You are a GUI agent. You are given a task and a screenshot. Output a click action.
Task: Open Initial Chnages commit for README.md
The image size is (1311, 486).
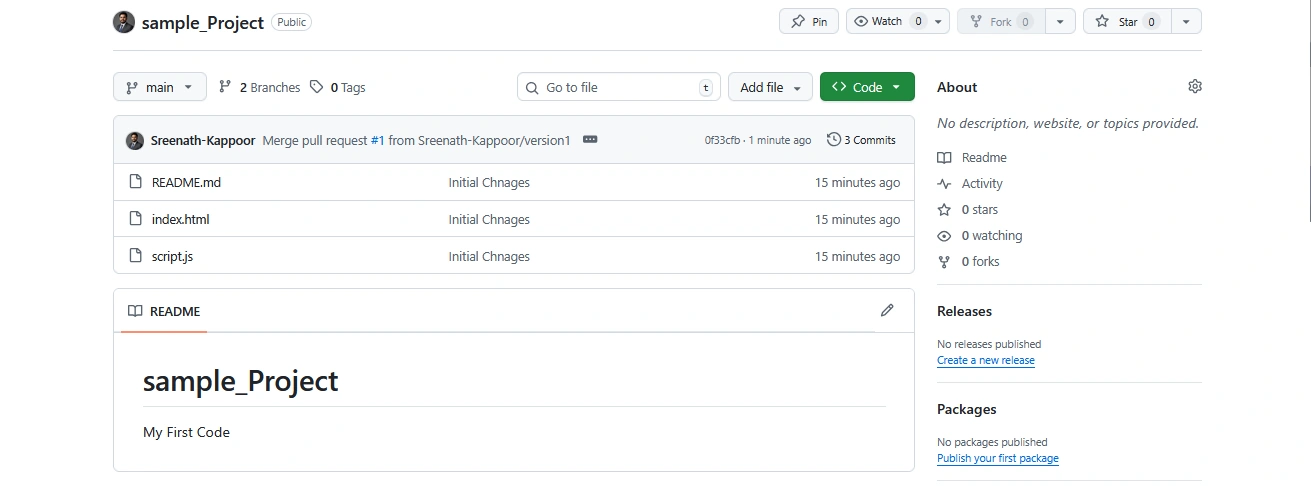tap(489, 182)
